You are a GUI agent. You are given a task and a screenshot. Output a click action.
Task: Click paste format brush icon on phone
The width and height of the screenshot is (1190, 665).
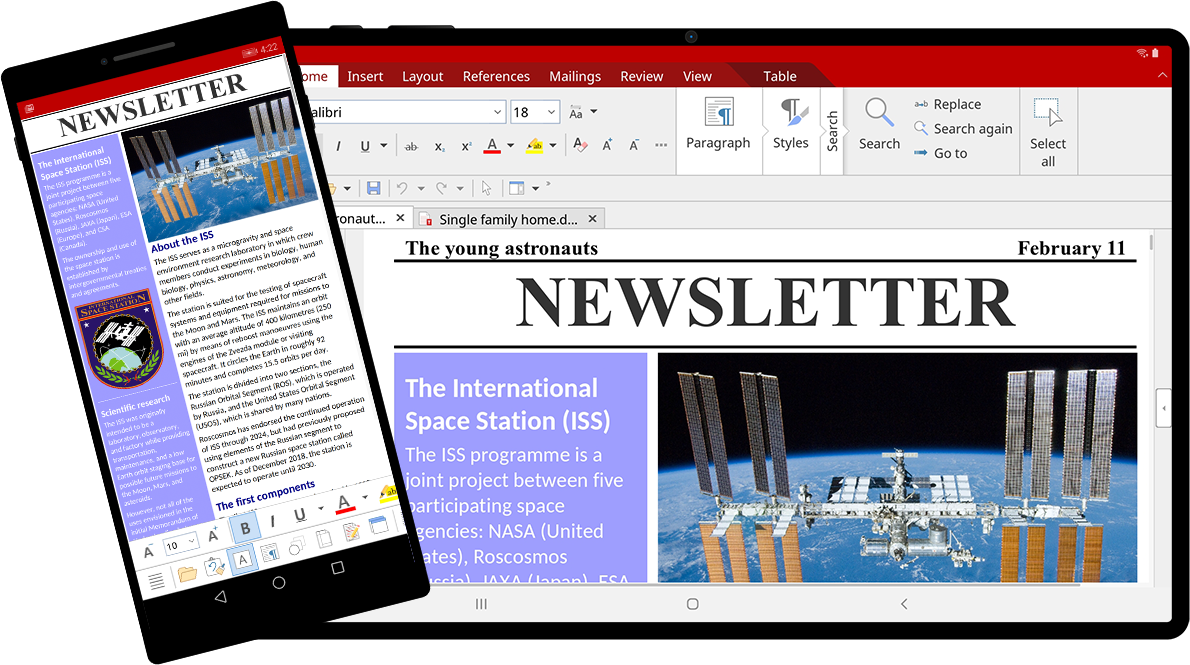point(215,566)
